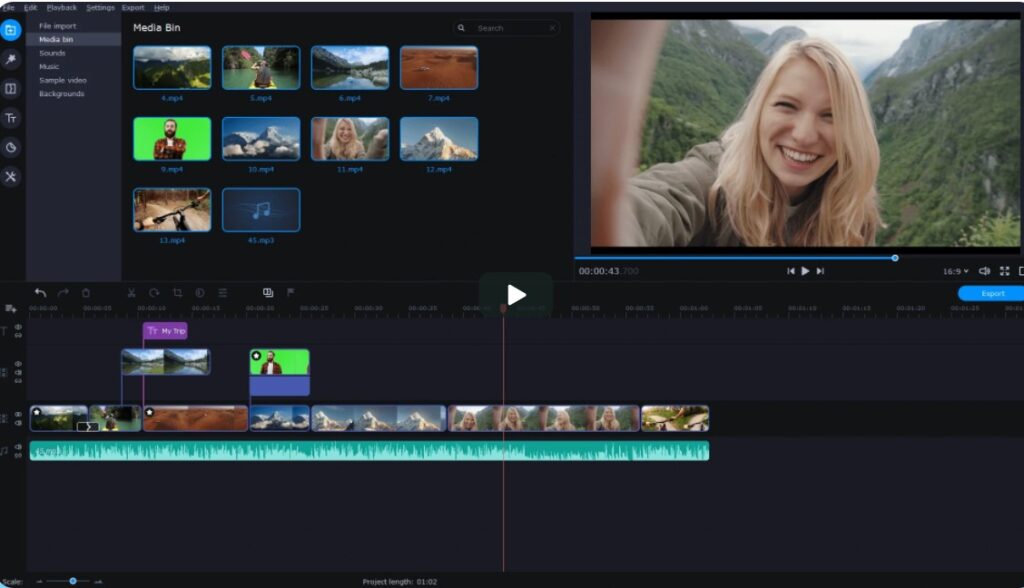The width and height of the screenshot is (1024, 588).
Task: Enter full screen preview mode
Action: (x=1004, y=271)
